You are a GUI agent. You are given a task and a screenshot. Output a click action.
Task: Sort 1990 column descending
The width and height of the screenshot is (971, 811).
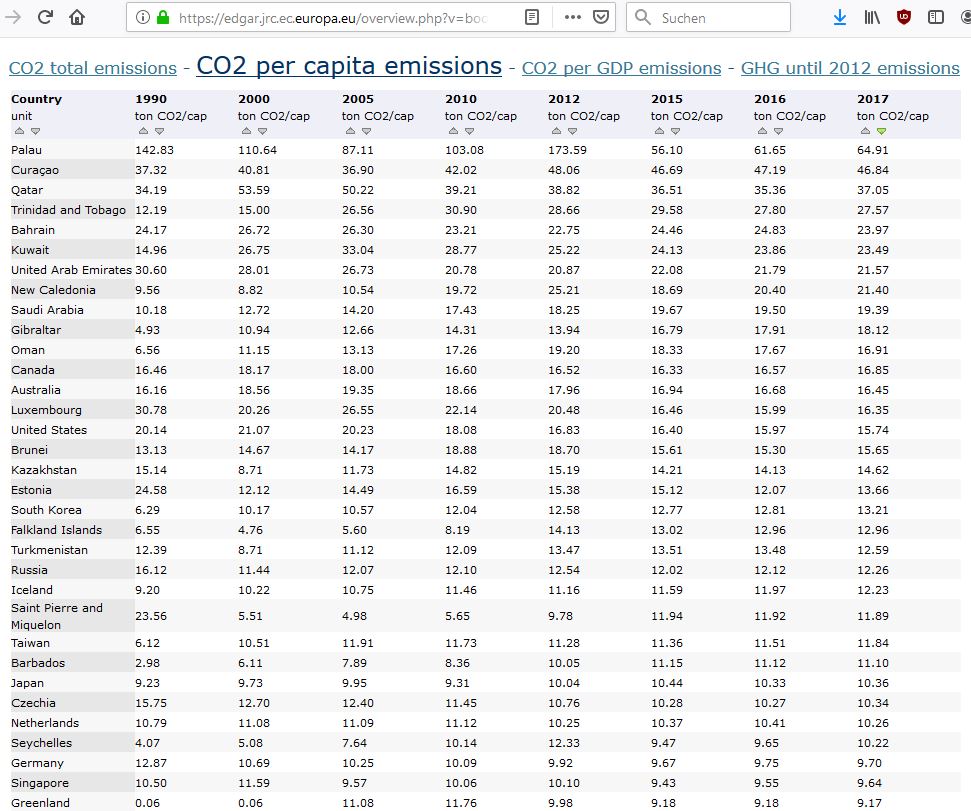click(x=160, y=131)
